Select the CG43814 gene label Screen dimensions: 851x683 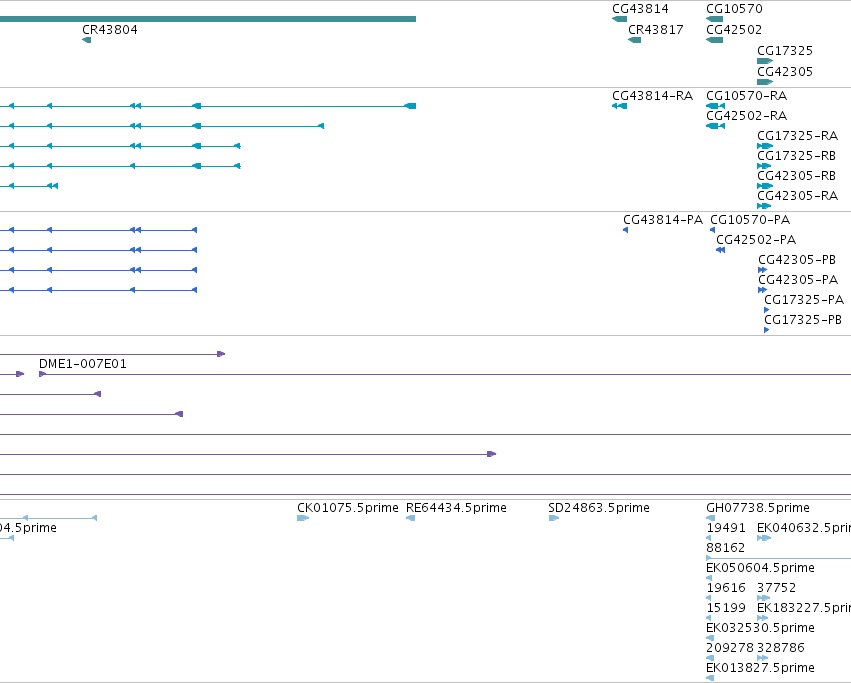pyautogui.click(x=640, y=9)
